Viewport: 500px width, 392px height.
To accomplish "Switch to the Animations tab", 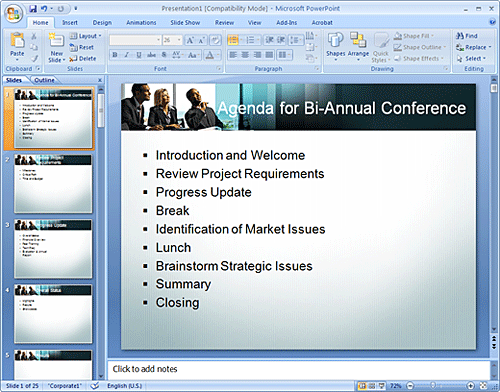I will click(x=141, y=23).
